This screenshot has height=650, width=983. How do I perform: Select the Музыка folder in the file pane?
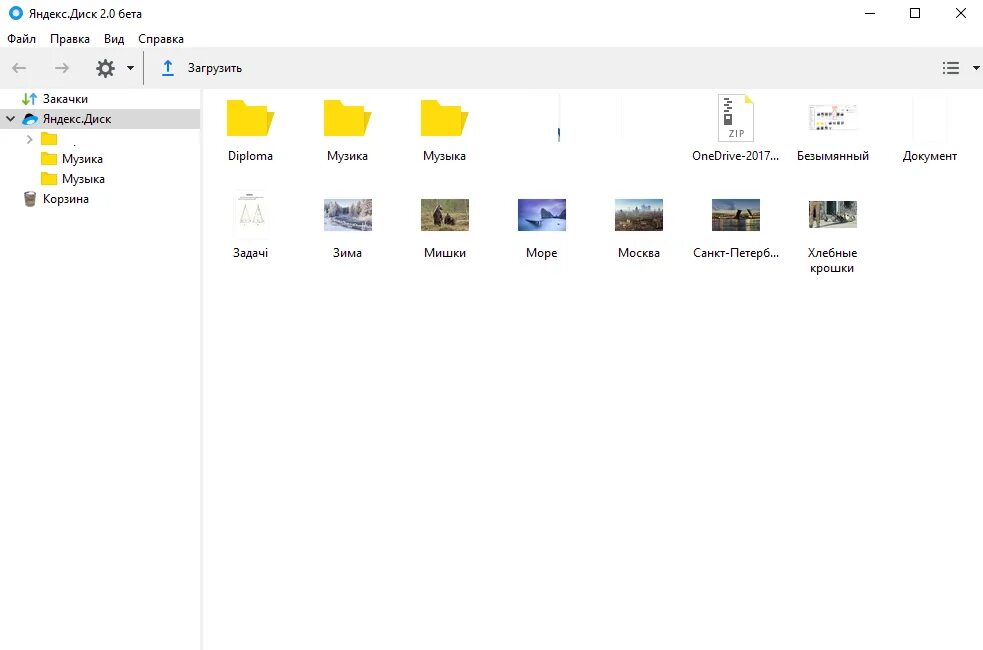coord(444,118)
